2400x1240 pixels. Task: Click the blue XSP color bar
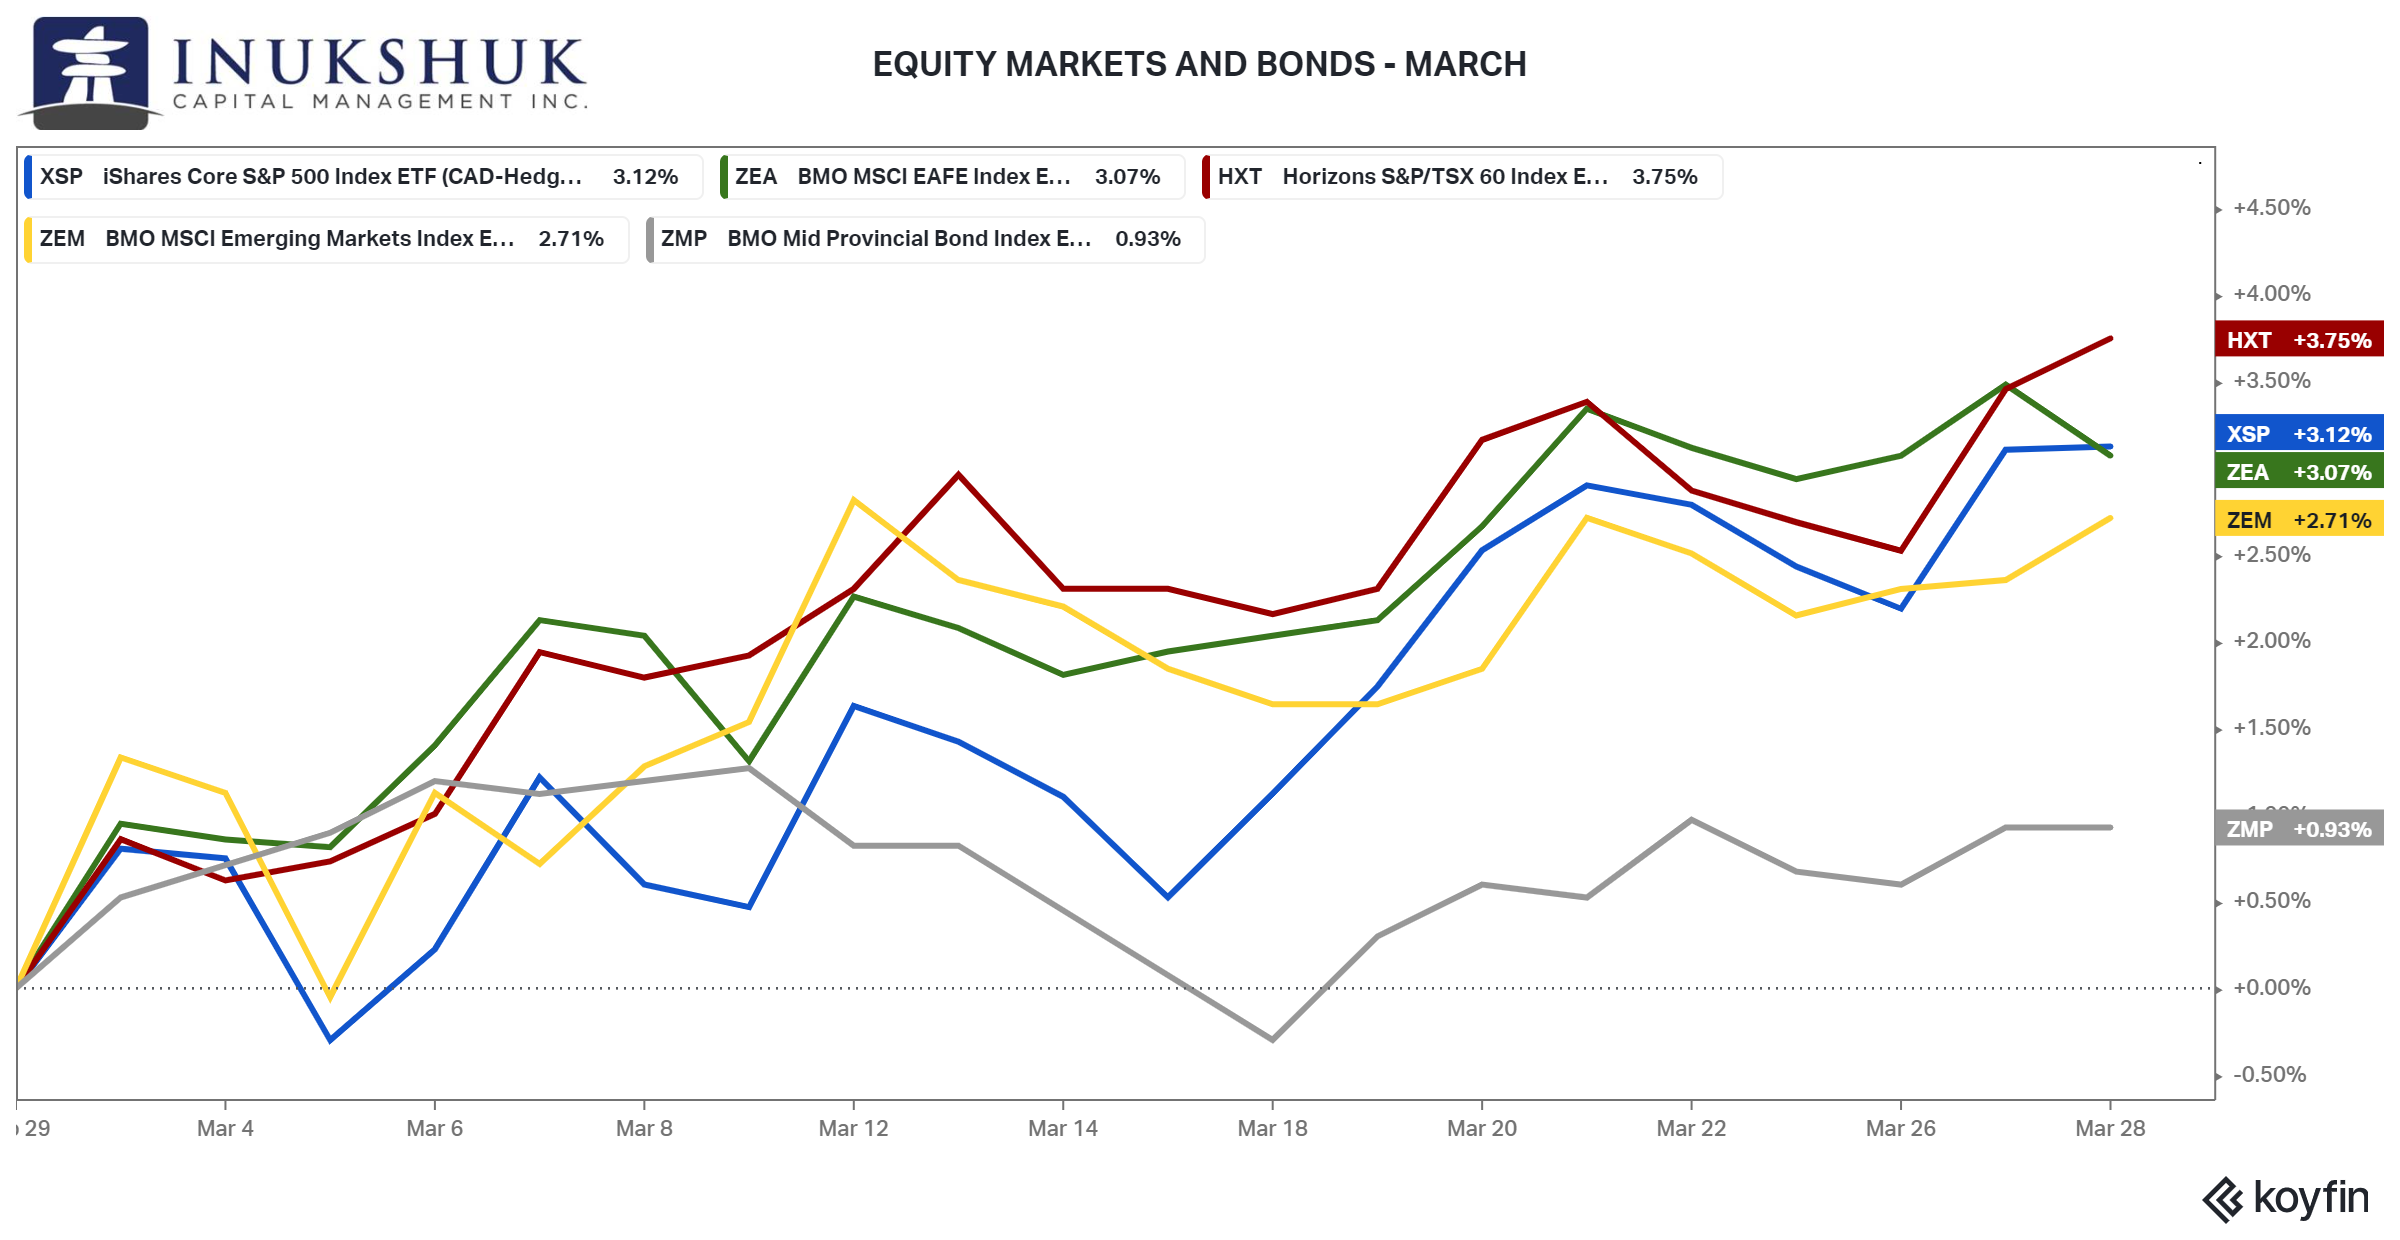pyautogui.click(x=28, y=177)
